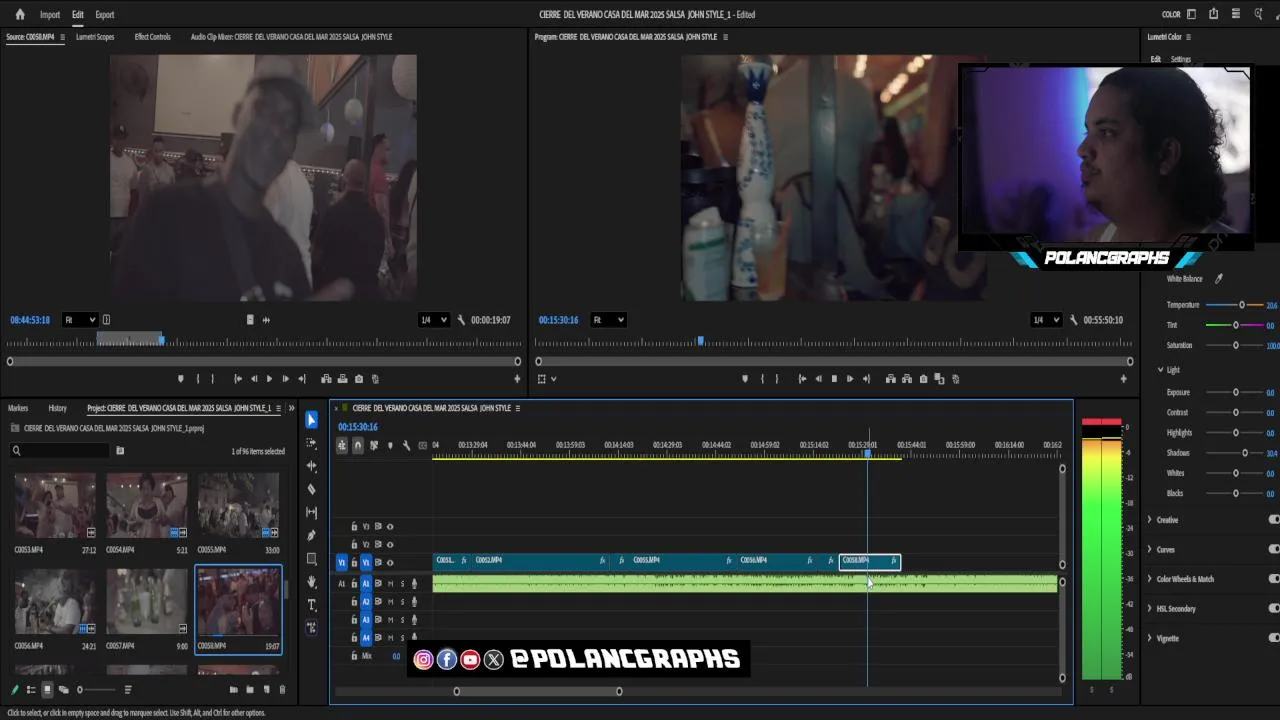Adjust the Exposure slider
1280x720 pixels.
point(1236,393)
